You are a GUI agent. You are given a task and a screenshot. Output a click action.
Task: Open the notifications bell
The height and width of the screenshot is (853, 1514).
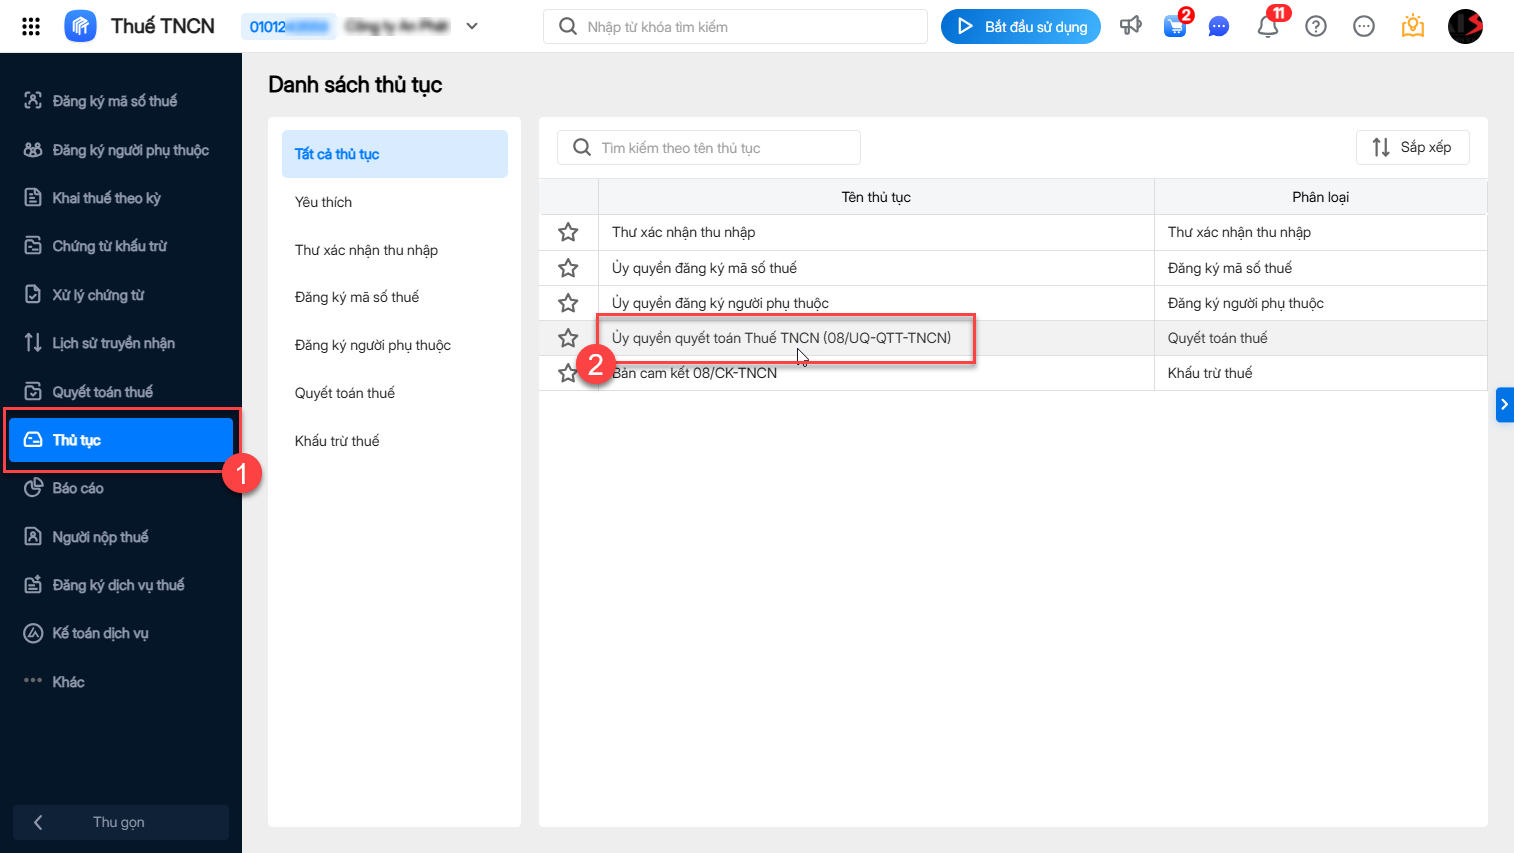[x=1268, y=27]
